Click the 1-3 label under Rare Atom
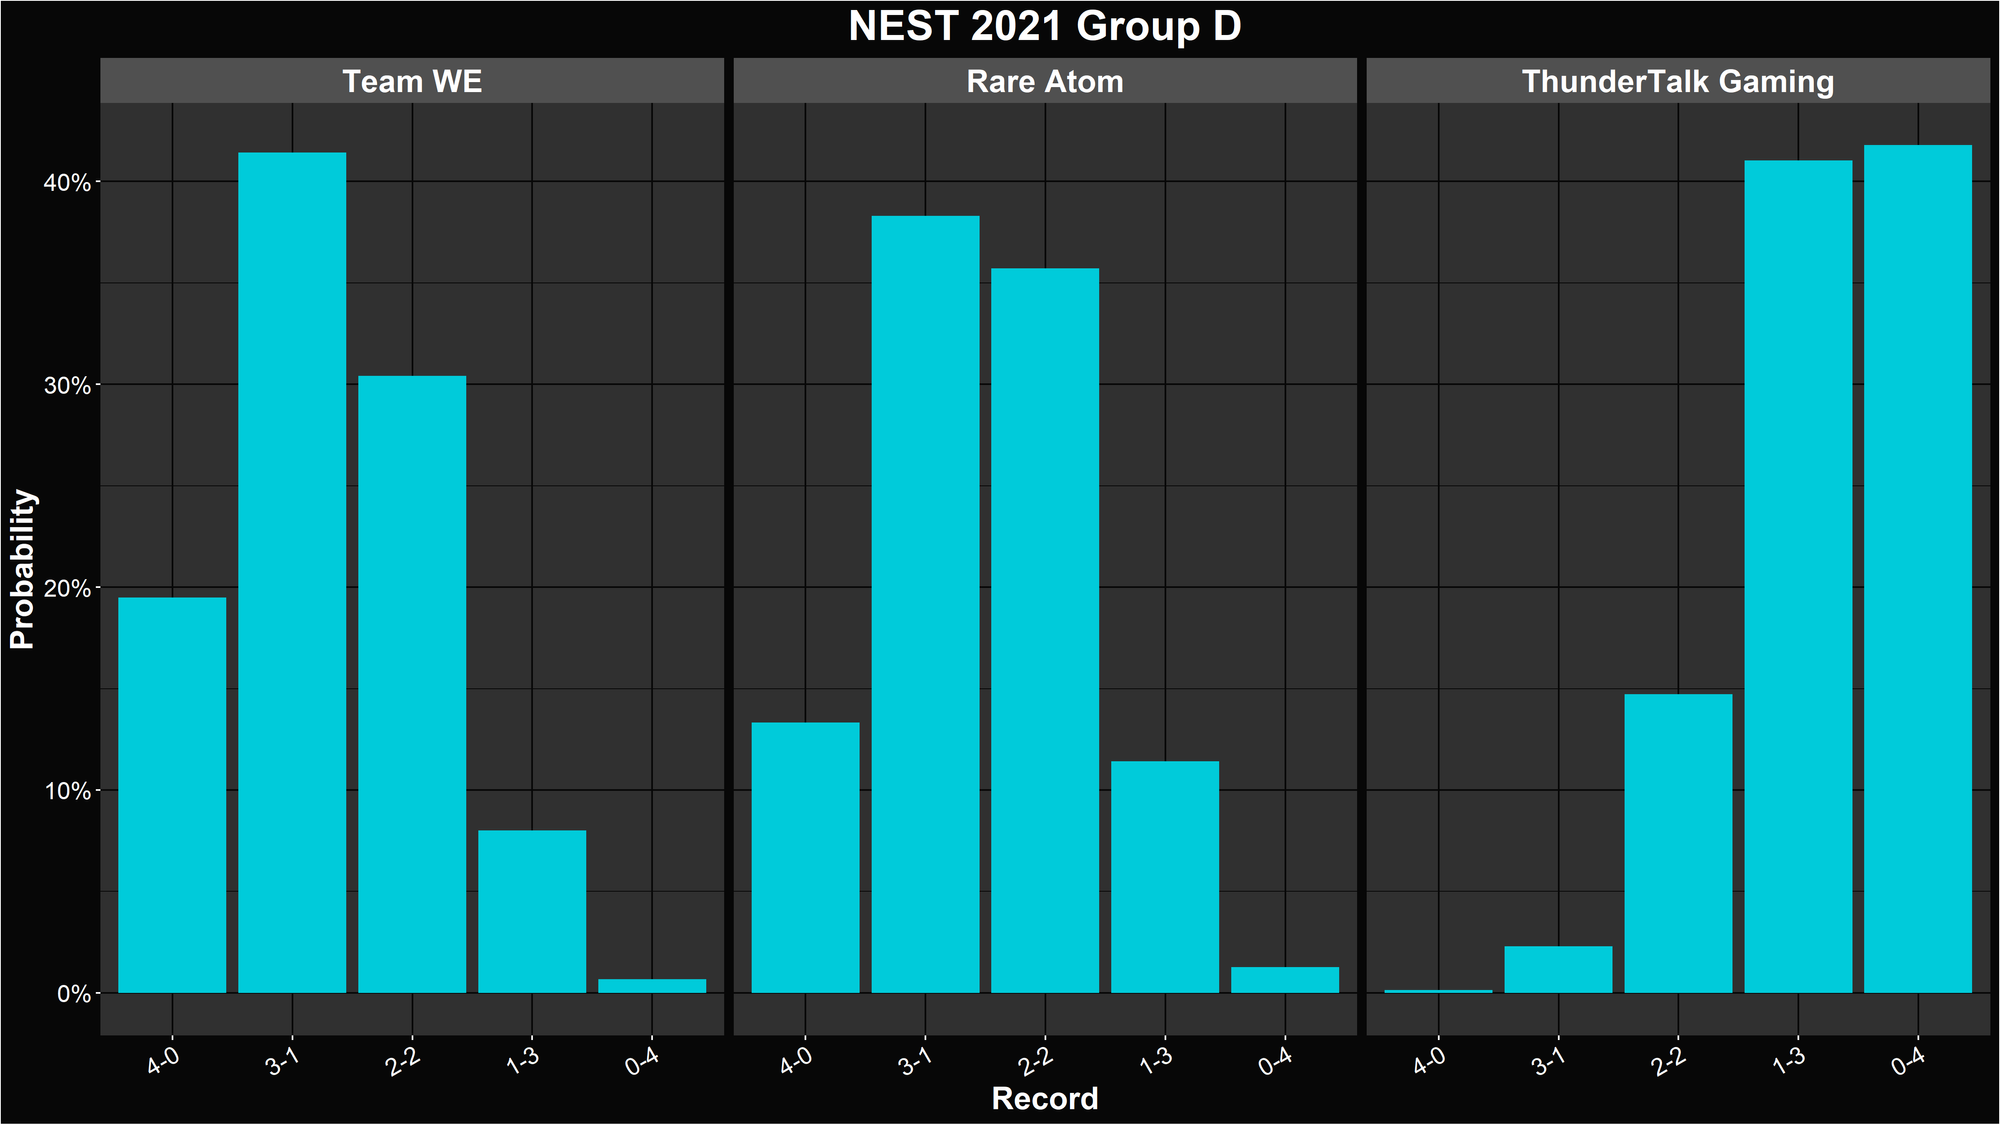This screenshot has width=2000, height=1125. coord(1156,1062)
